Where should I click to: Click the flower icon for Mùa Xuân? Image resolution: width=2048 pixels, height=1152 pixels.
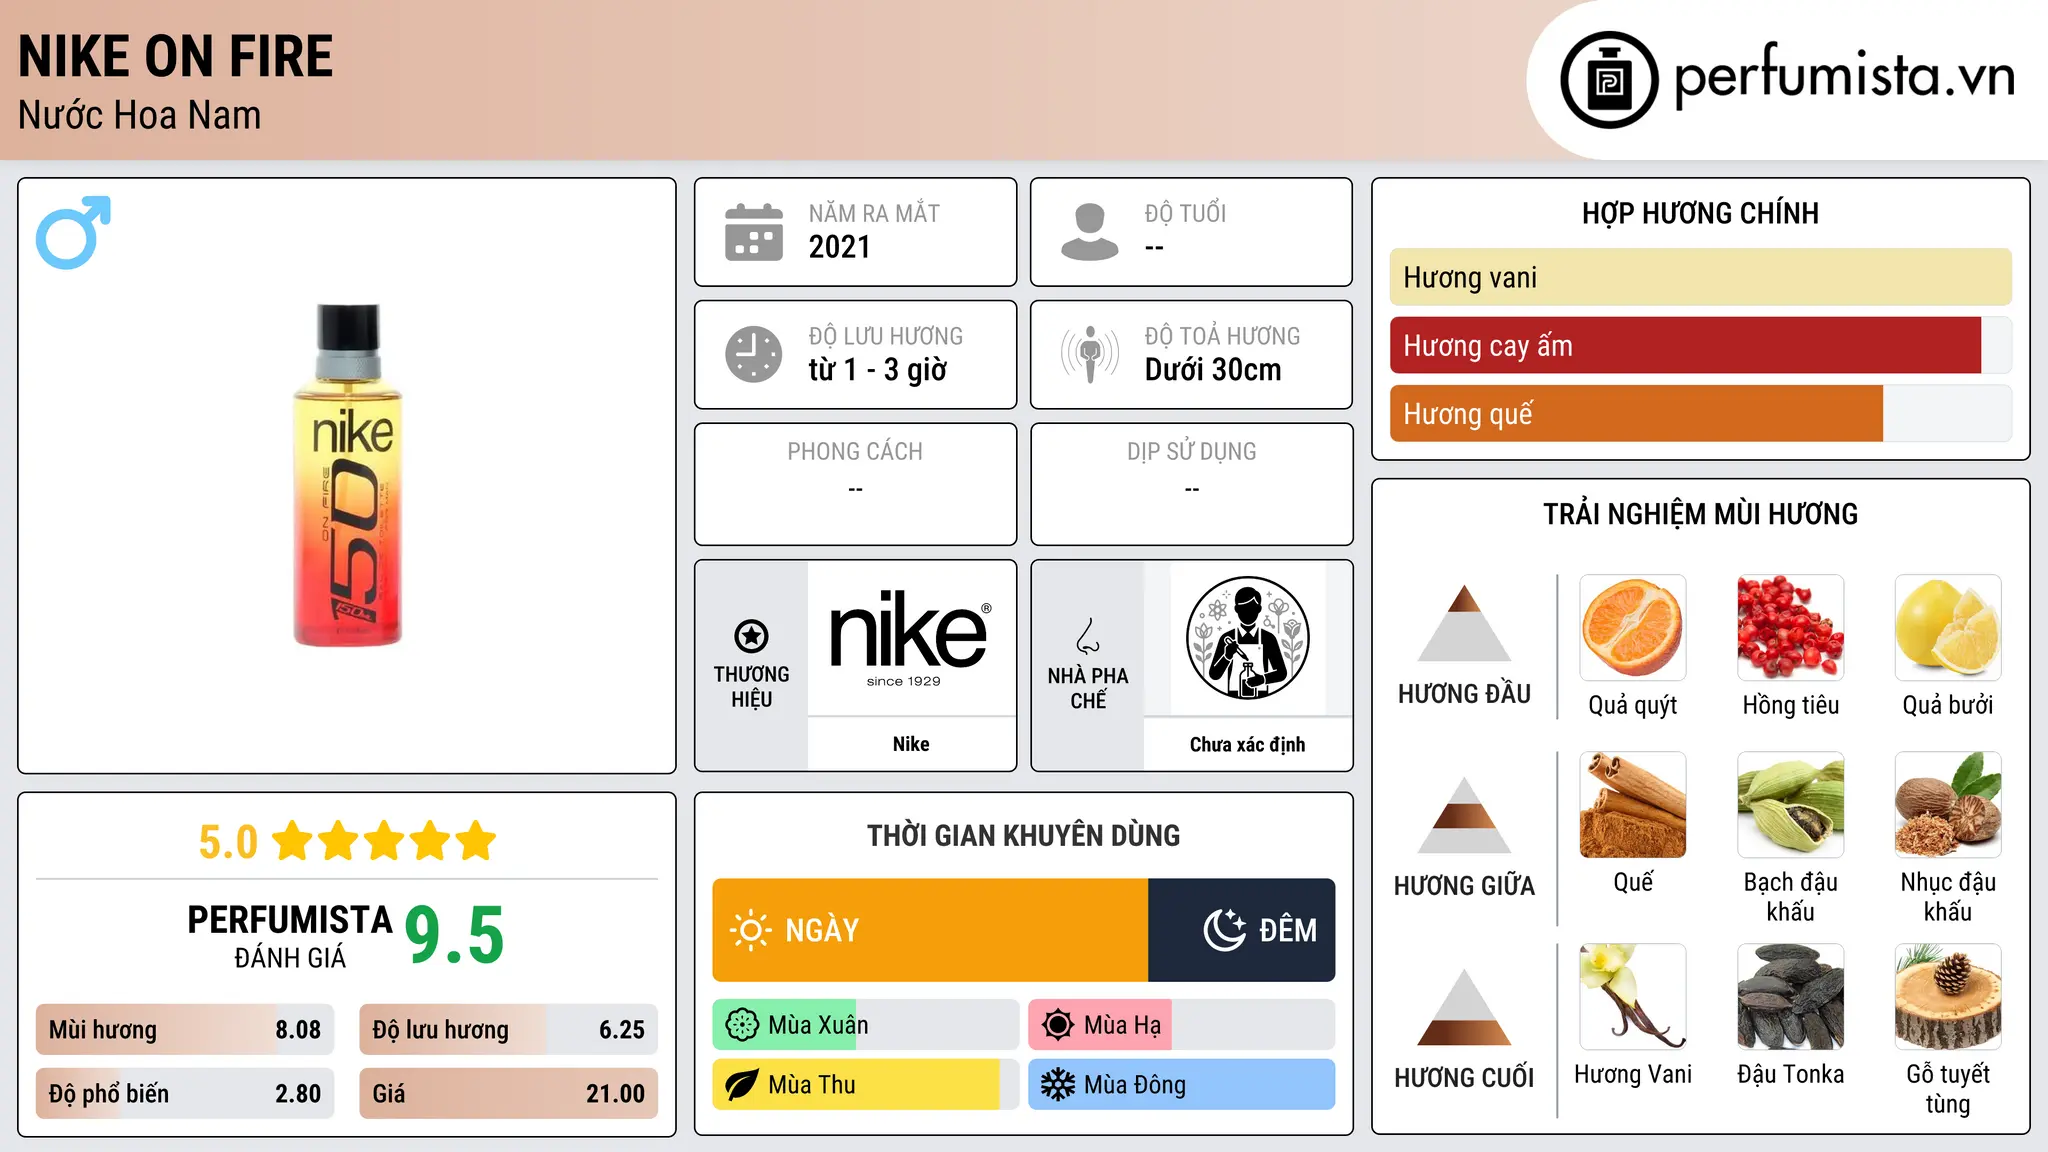(x=742, y=1025)
